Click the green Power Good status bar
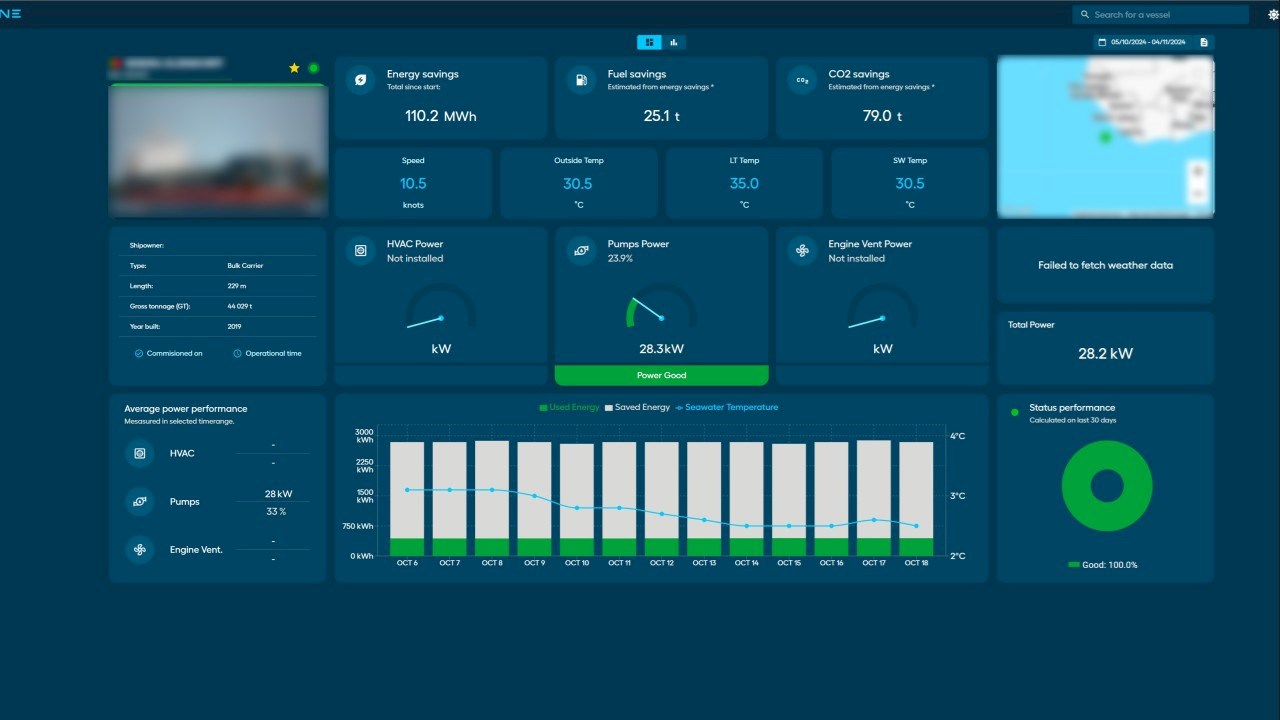1280x720 pixels. tap(661, 376)
